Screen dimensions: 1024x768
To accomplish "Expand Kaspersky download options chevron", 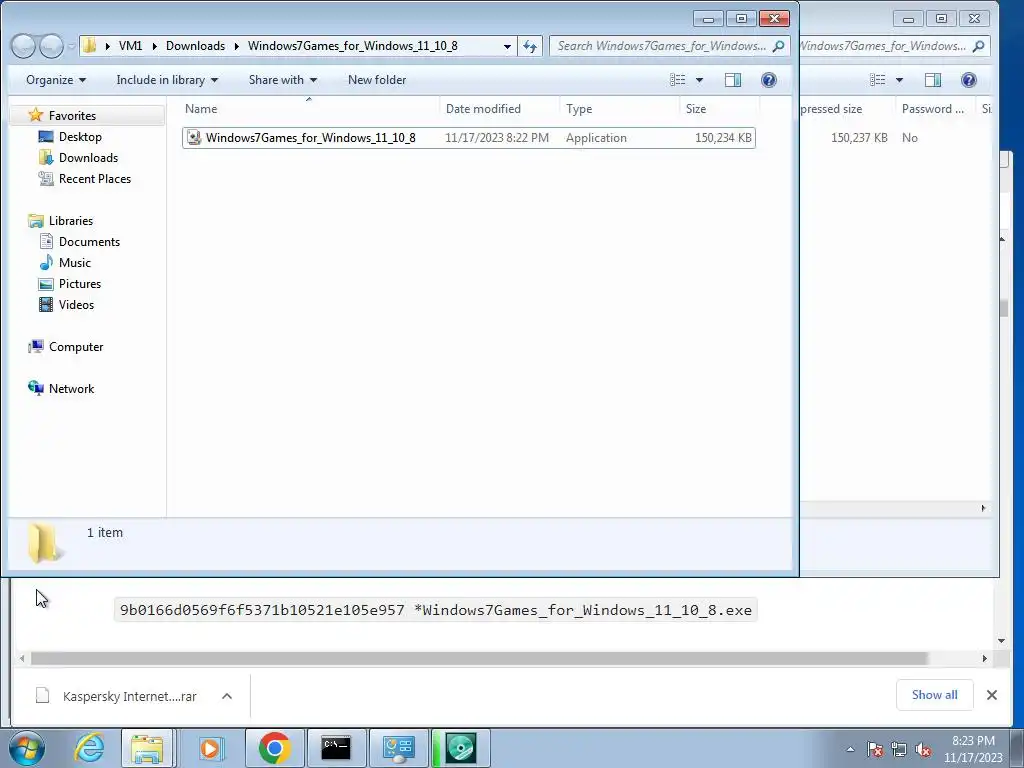I will 227,696.
